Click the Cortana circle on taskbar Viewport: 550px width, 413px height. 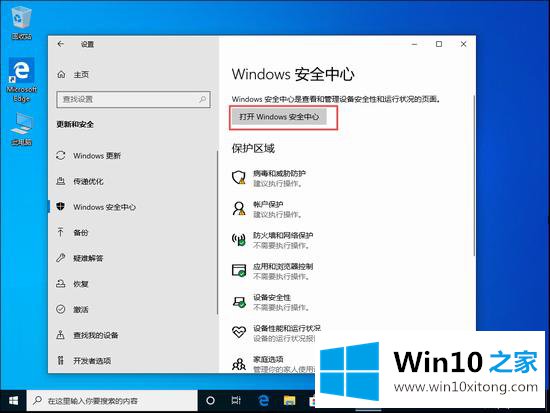tap(210, 400)
